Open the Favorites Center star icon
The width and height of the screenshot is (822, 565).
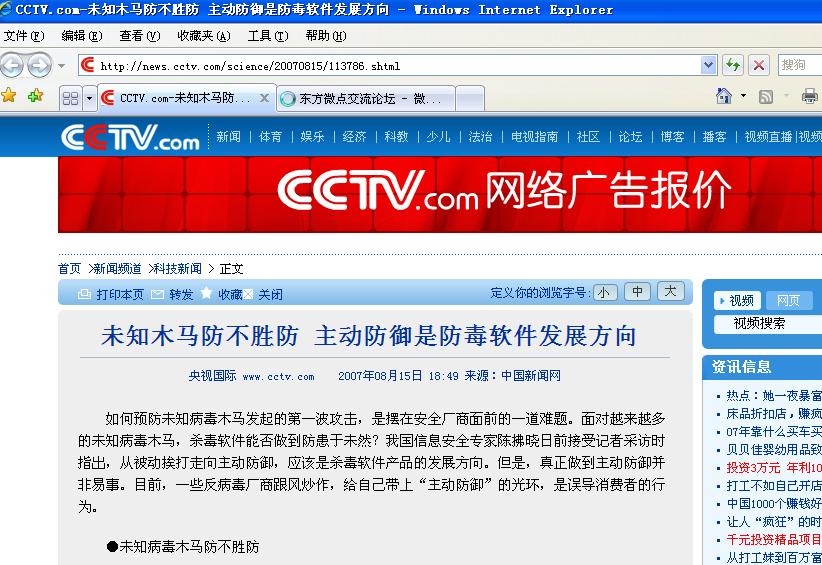(9, 96)
